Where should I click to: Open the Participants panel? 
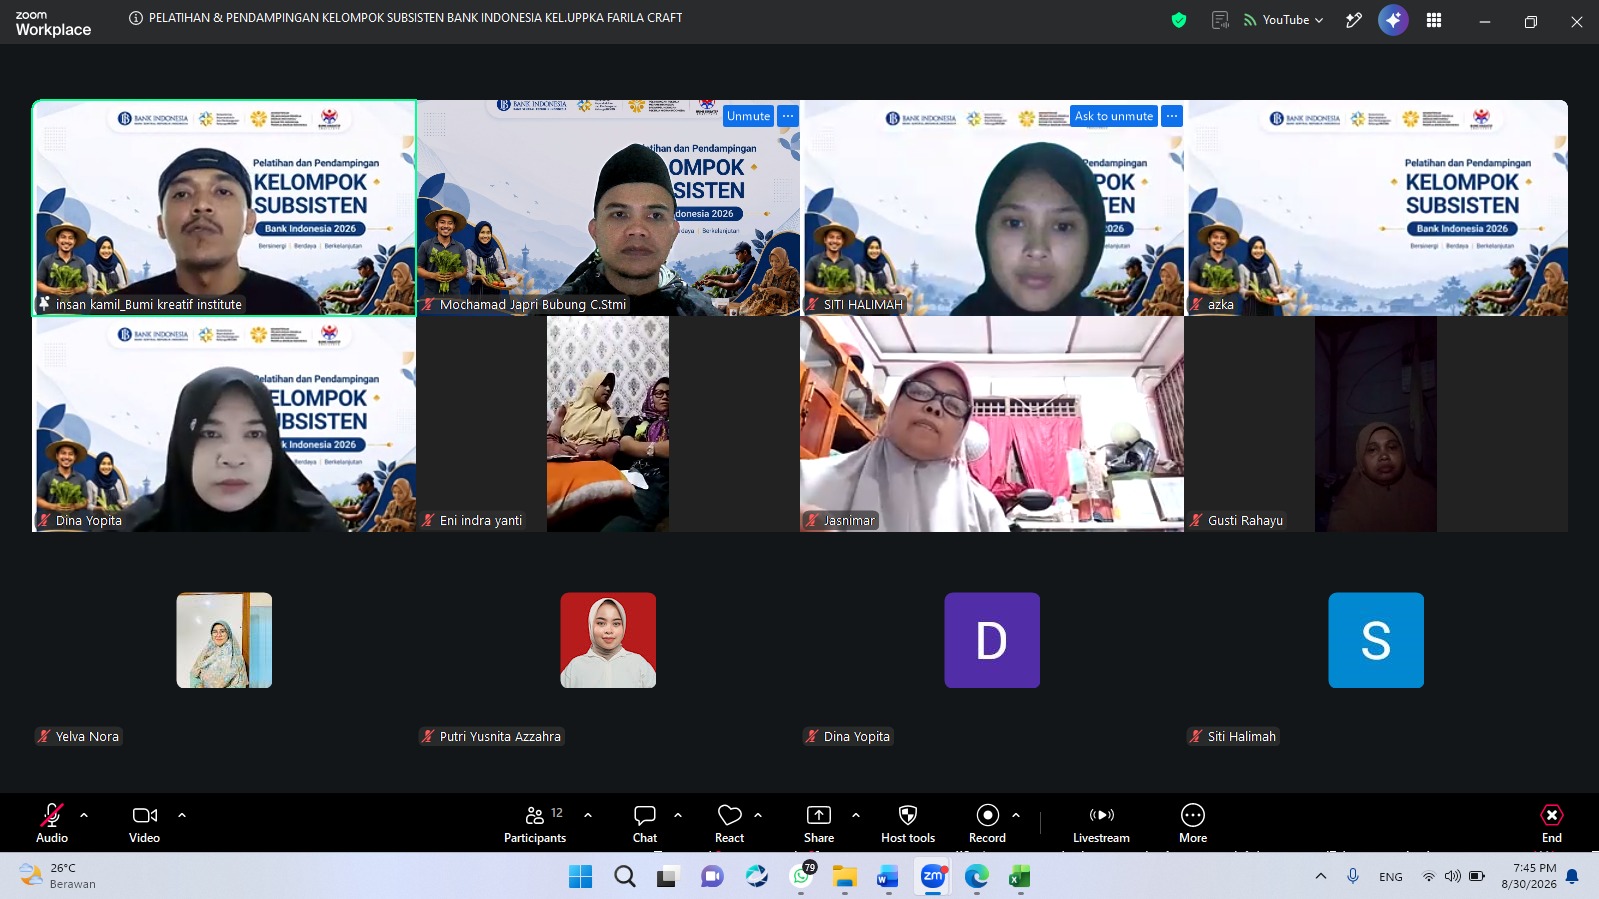[x=536, y=824]
